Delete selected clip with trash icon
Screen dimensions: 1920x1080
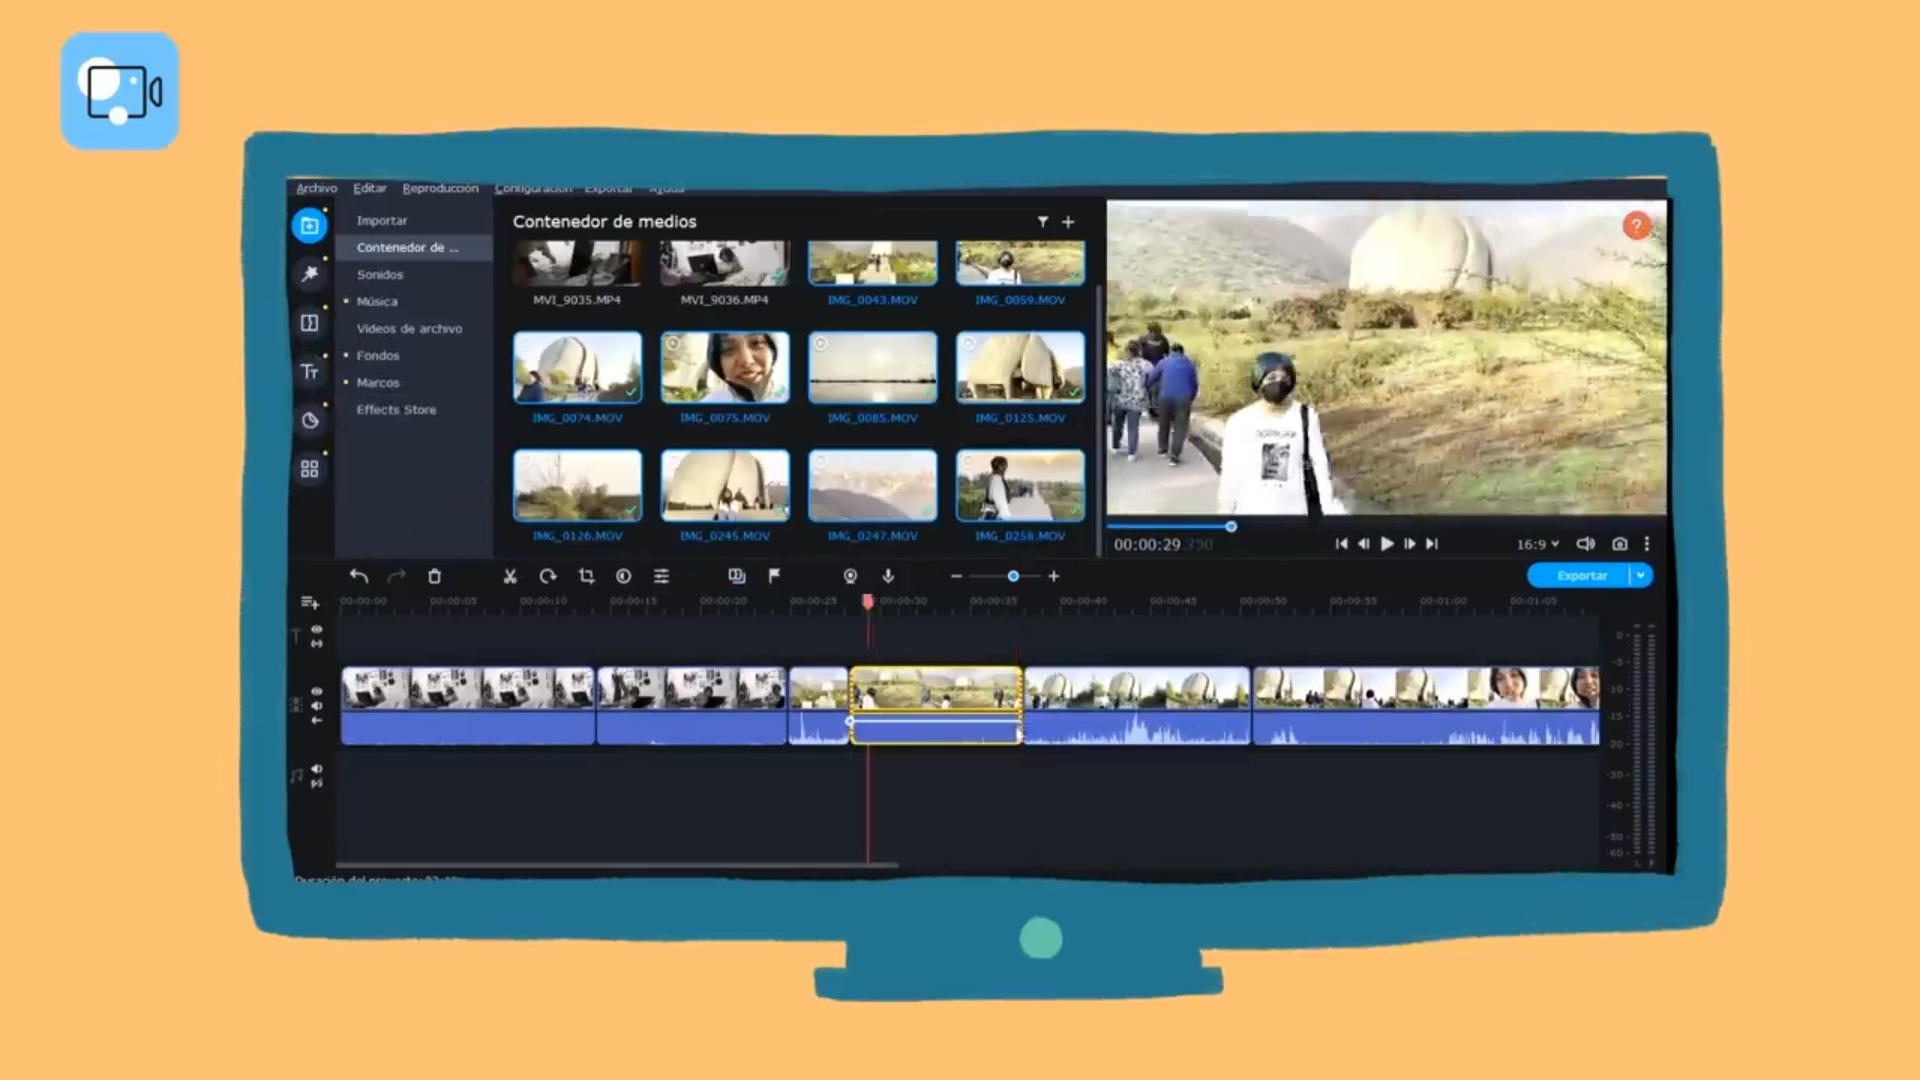(434, 576)
